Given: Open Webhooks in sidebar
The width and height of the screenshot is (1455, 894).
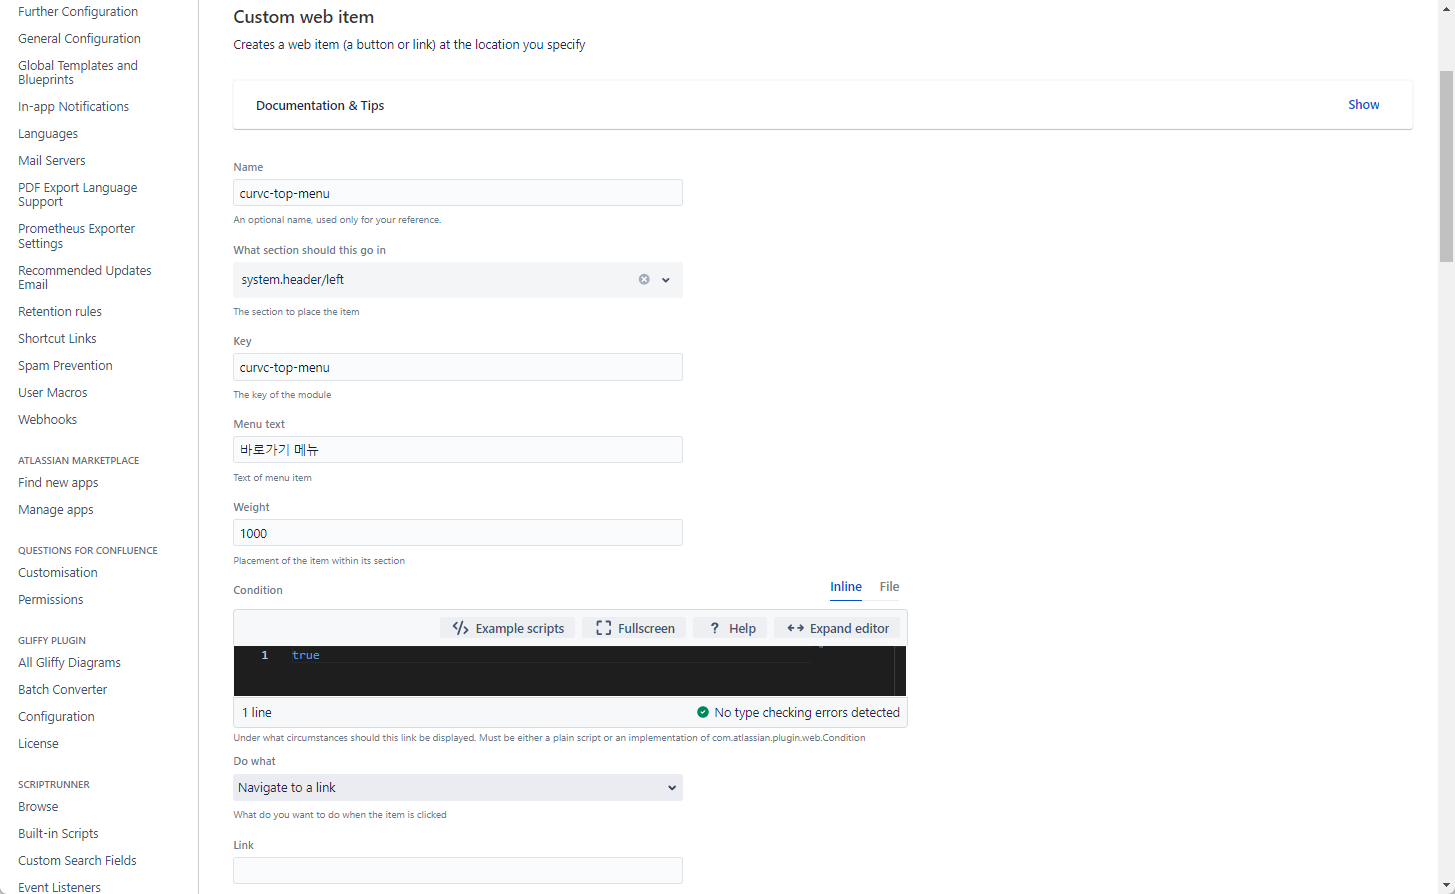Looking at the screenshot, I should coord(47,420).
